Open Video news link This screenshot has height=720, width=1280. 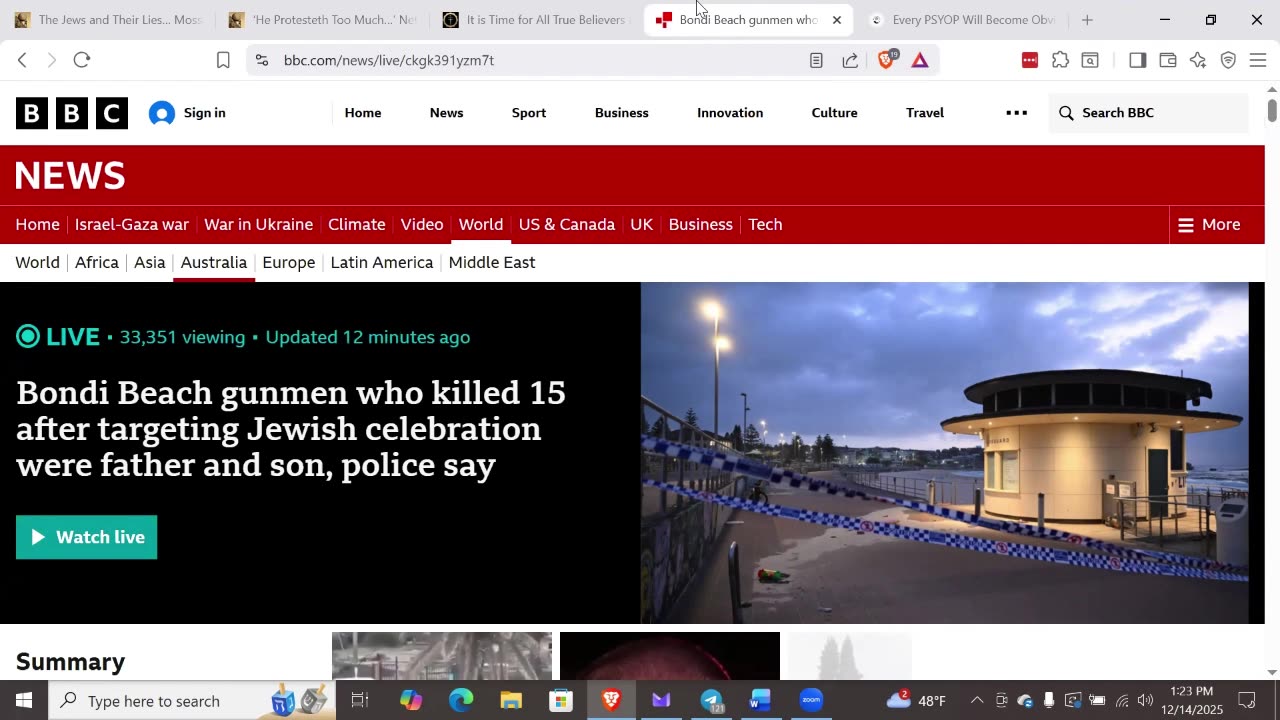pyautogui.click(x=422, y=225)
